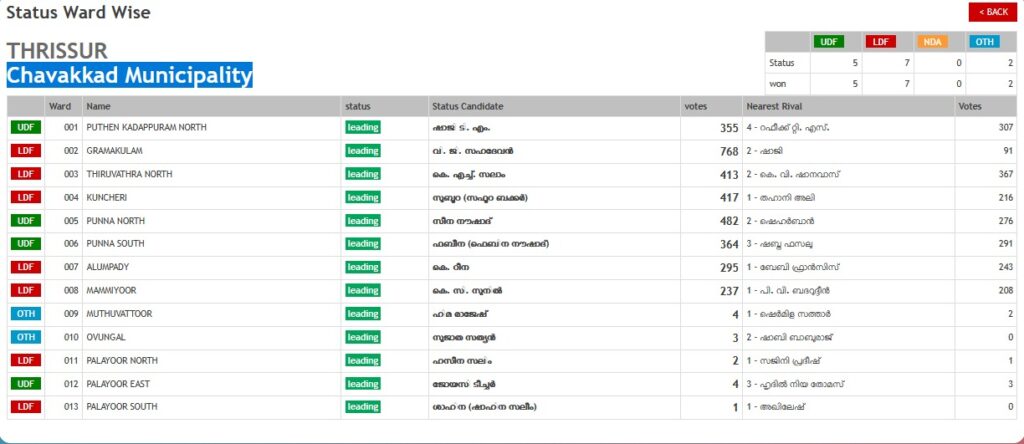
Task: Click the red LDF legend badge
Action: click(880, 42)
